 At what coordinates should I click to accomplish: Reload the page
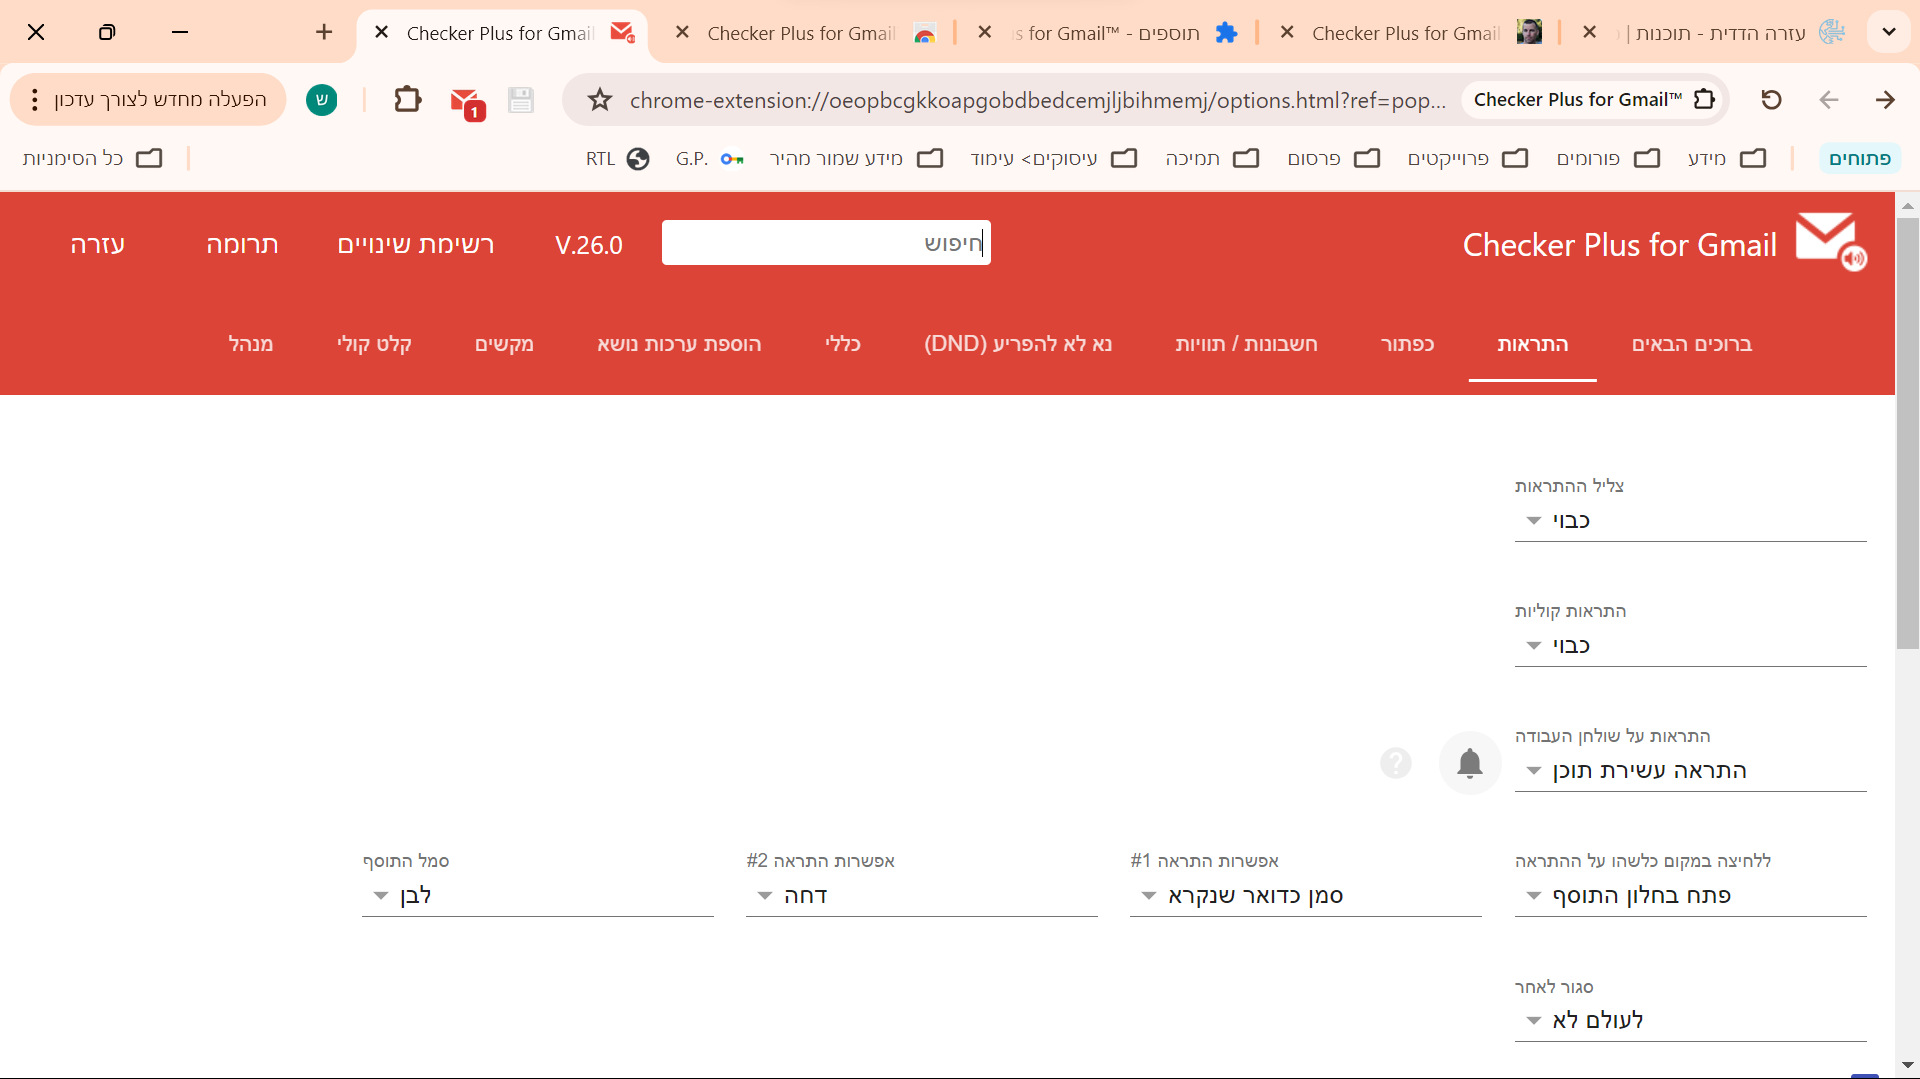1771,100
